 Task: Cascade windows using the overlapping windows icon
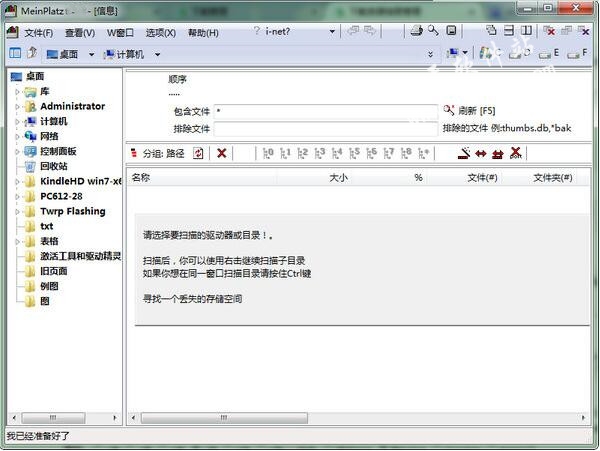point(491,30)
